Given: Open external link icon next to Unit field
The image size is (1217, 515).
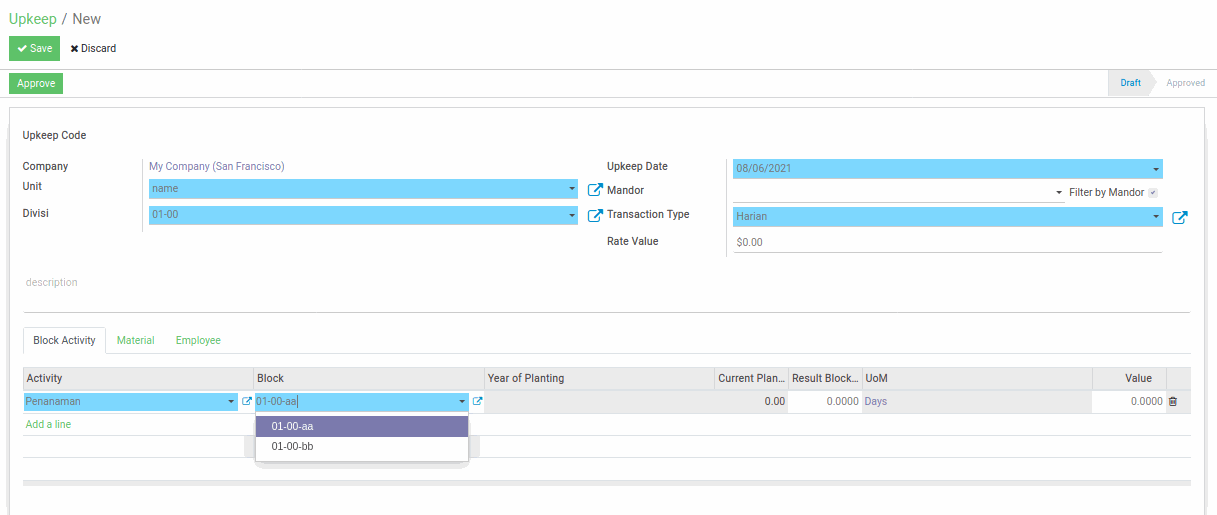Looking at the screenshot, I should (x=595, y=190).
